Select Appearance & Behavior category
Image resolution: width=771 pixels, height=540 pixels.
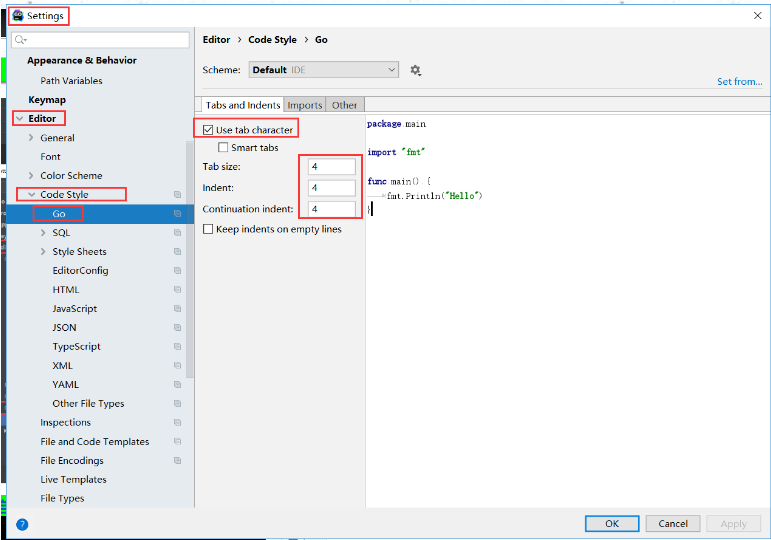pos(82,60)
